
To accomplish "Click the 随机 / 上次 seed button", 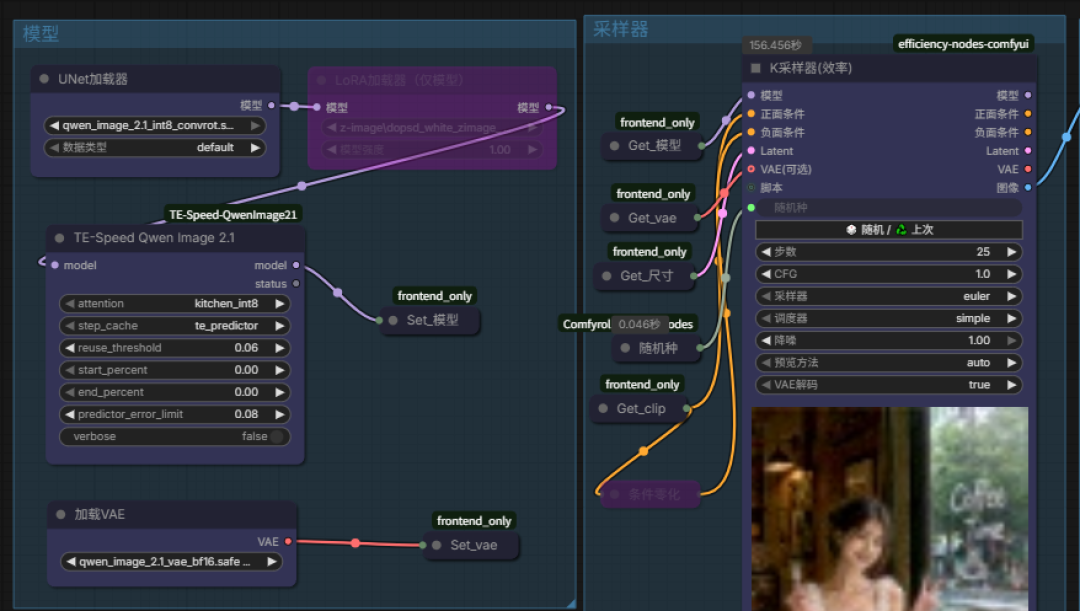I will click(x=889, y=230).
